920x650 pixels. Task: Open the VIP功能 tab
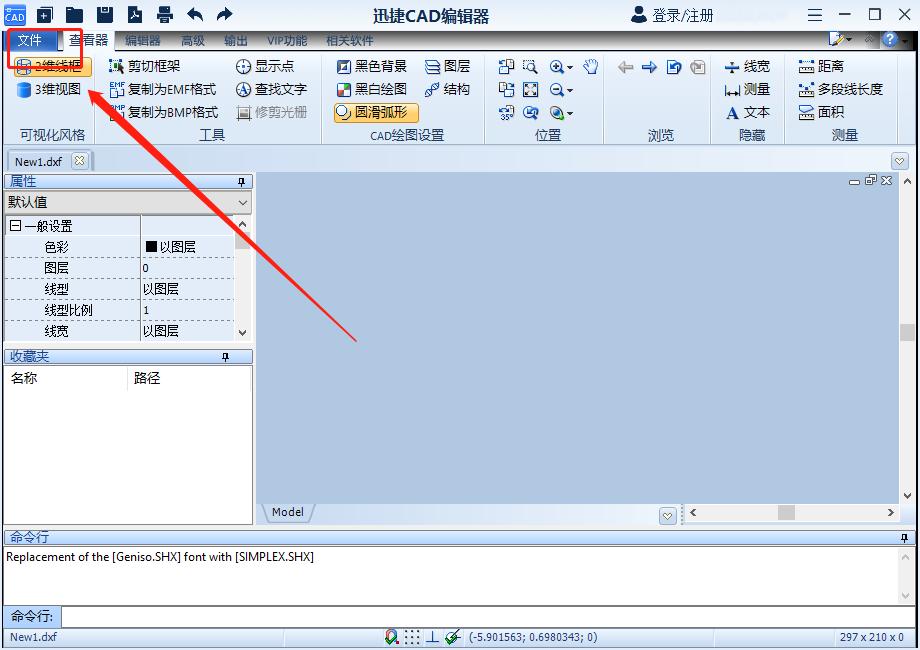tap(287, 40)
